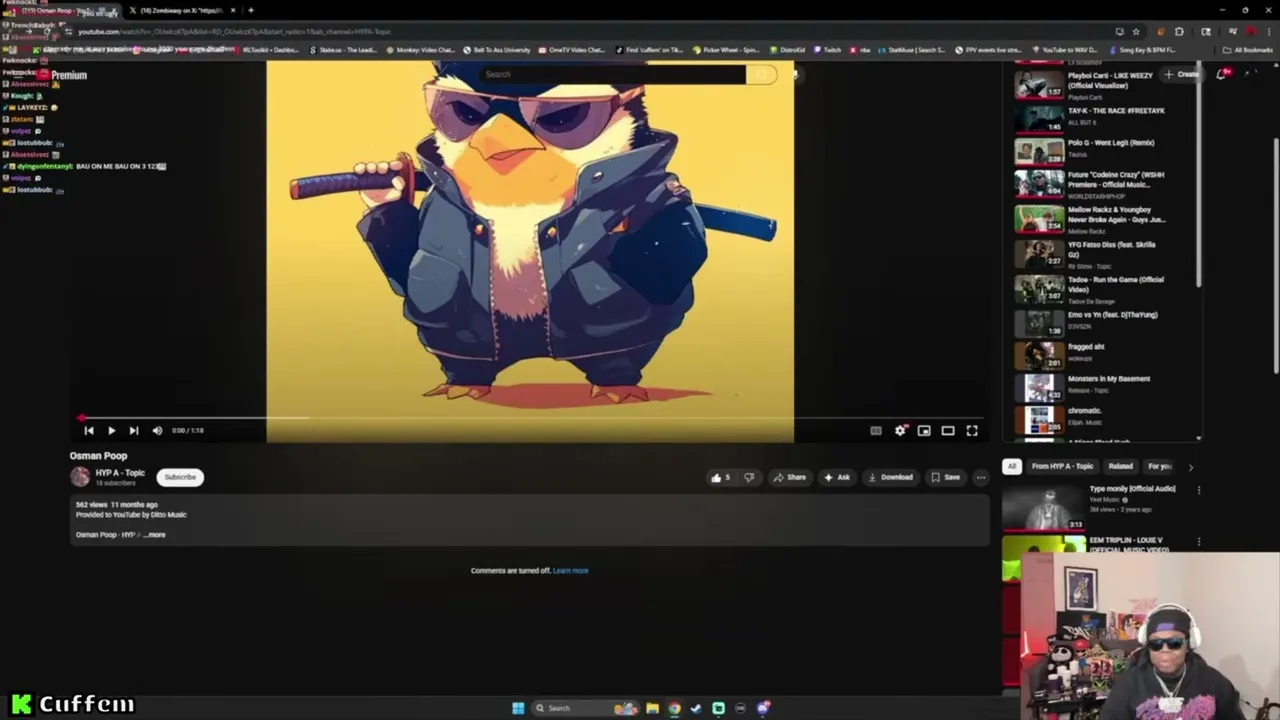Save the video to a playlist
The width and height of the screenshot is (1280, 720).
[946, 477]
